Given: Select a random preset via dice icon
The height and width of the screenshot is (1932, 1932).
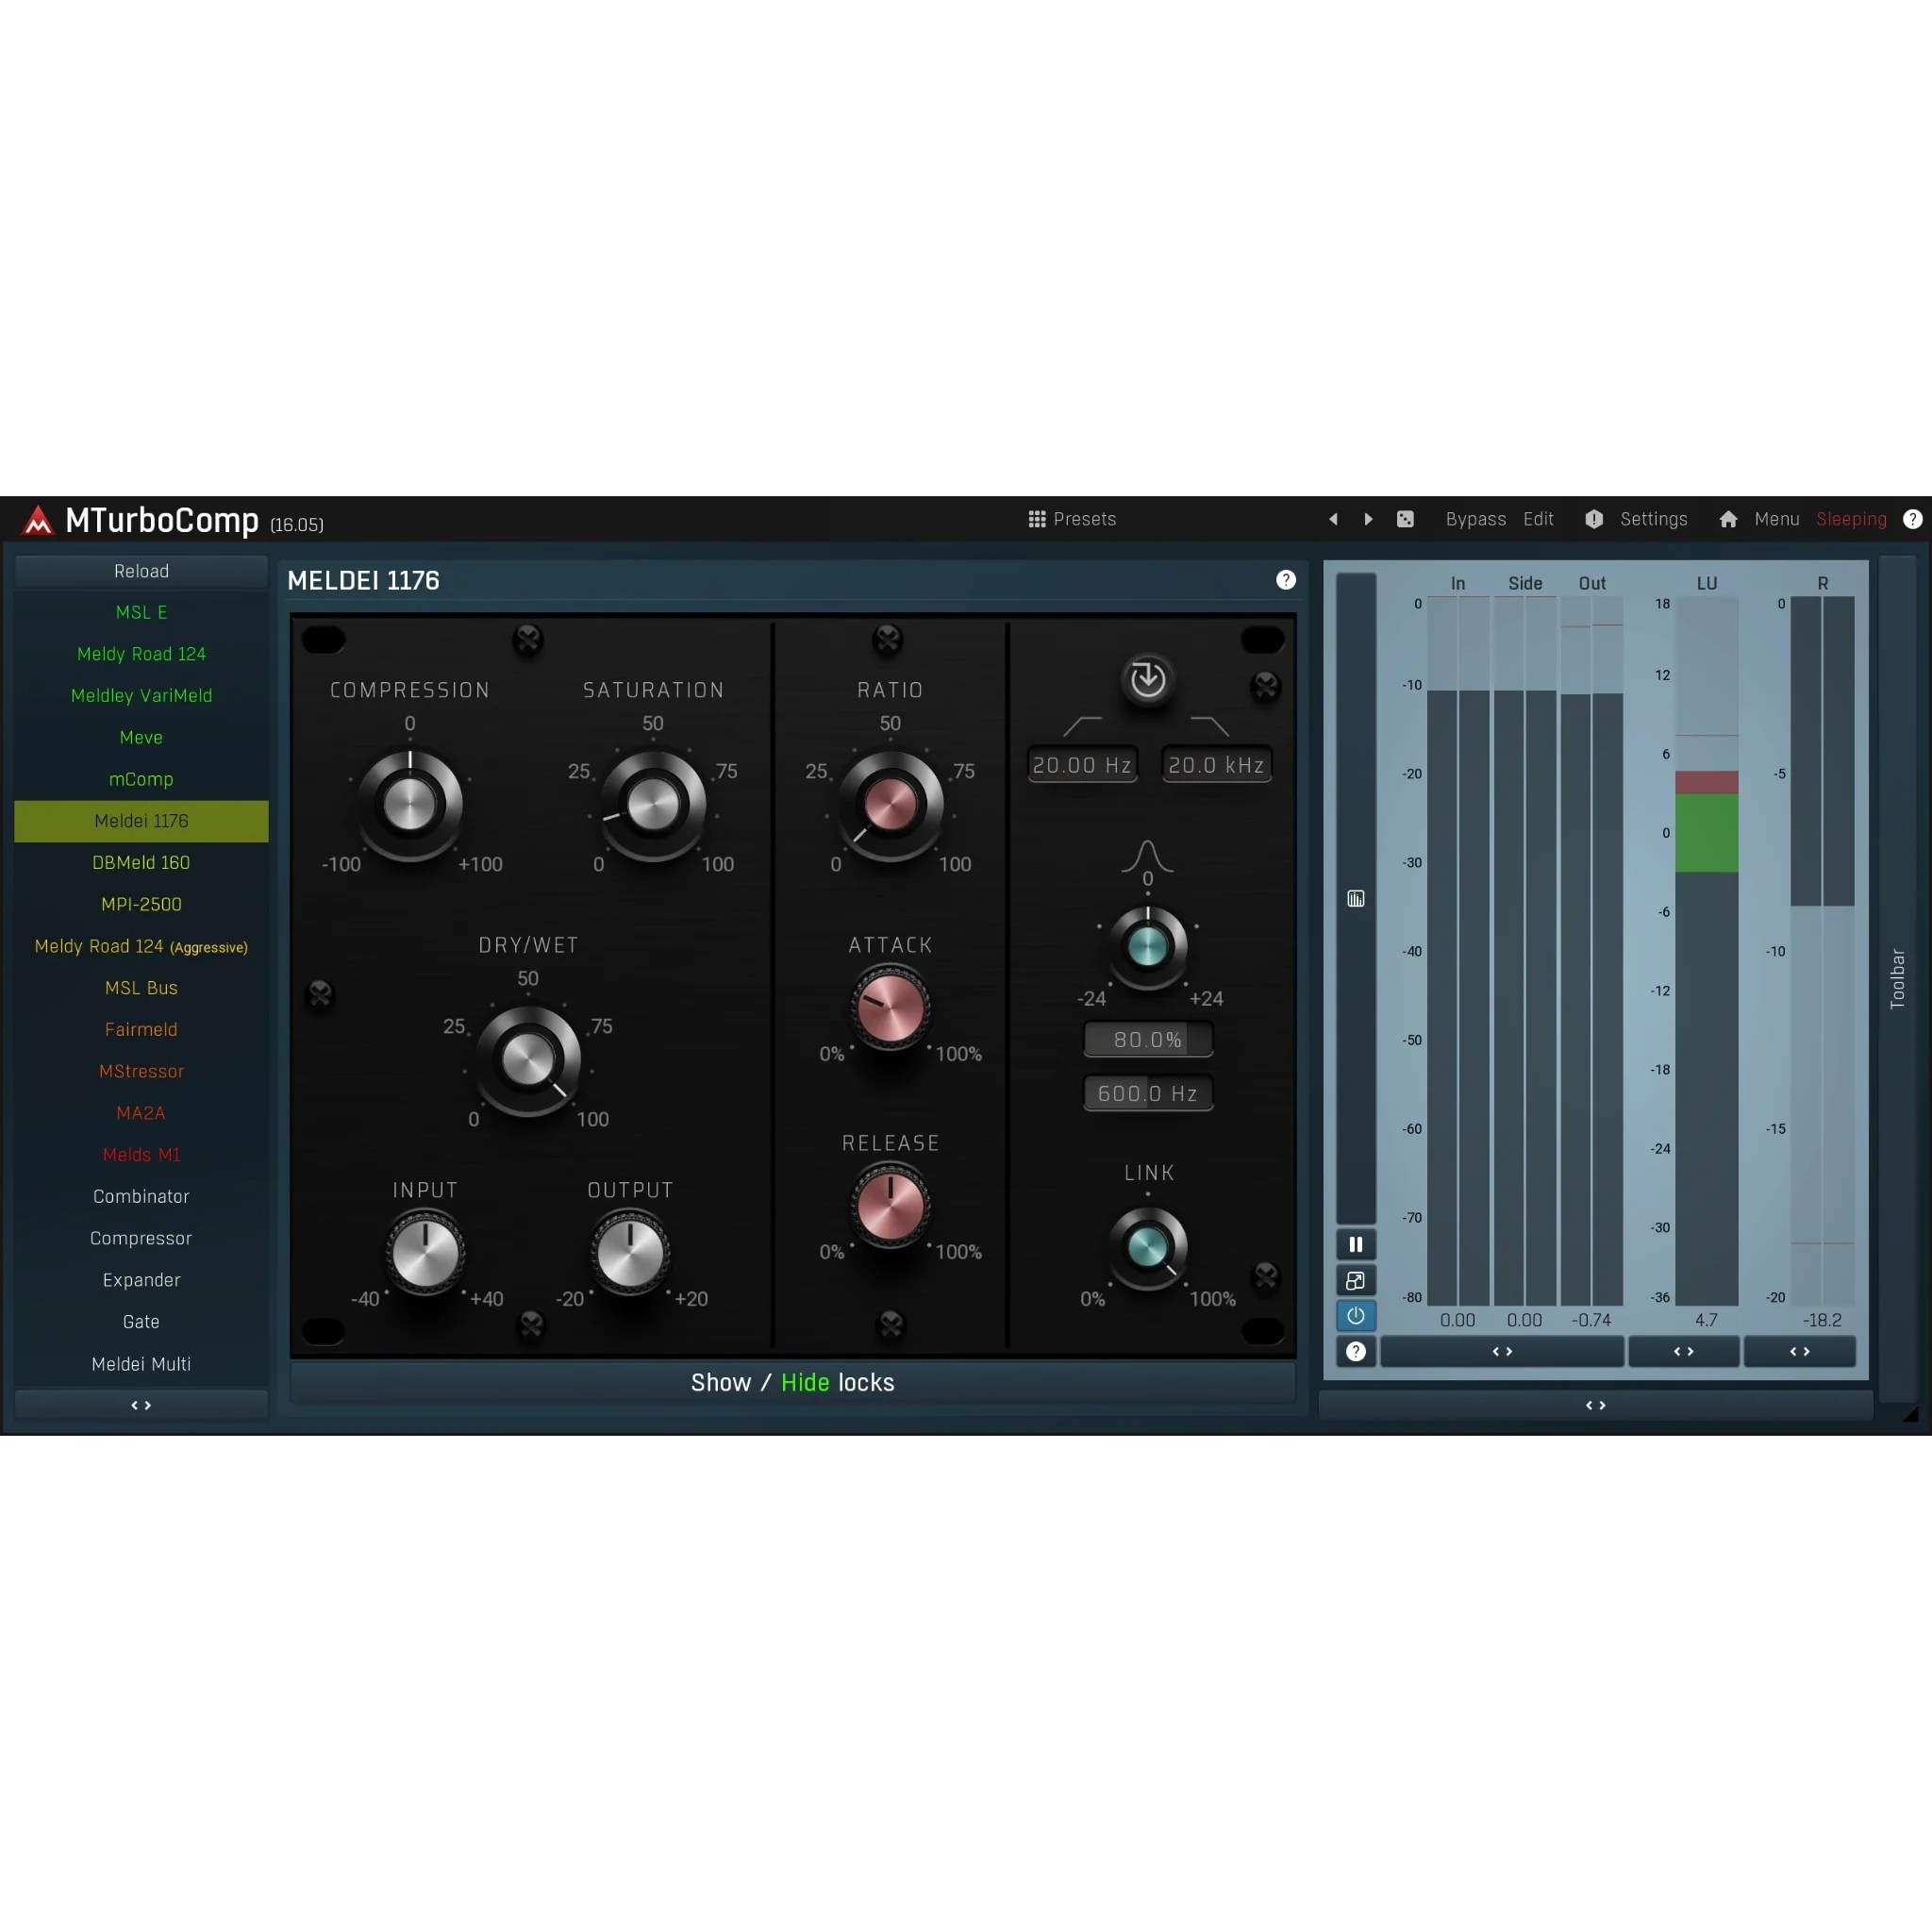Looking at the screenshot, I should pyautogui.click(x=1405, y=519).
